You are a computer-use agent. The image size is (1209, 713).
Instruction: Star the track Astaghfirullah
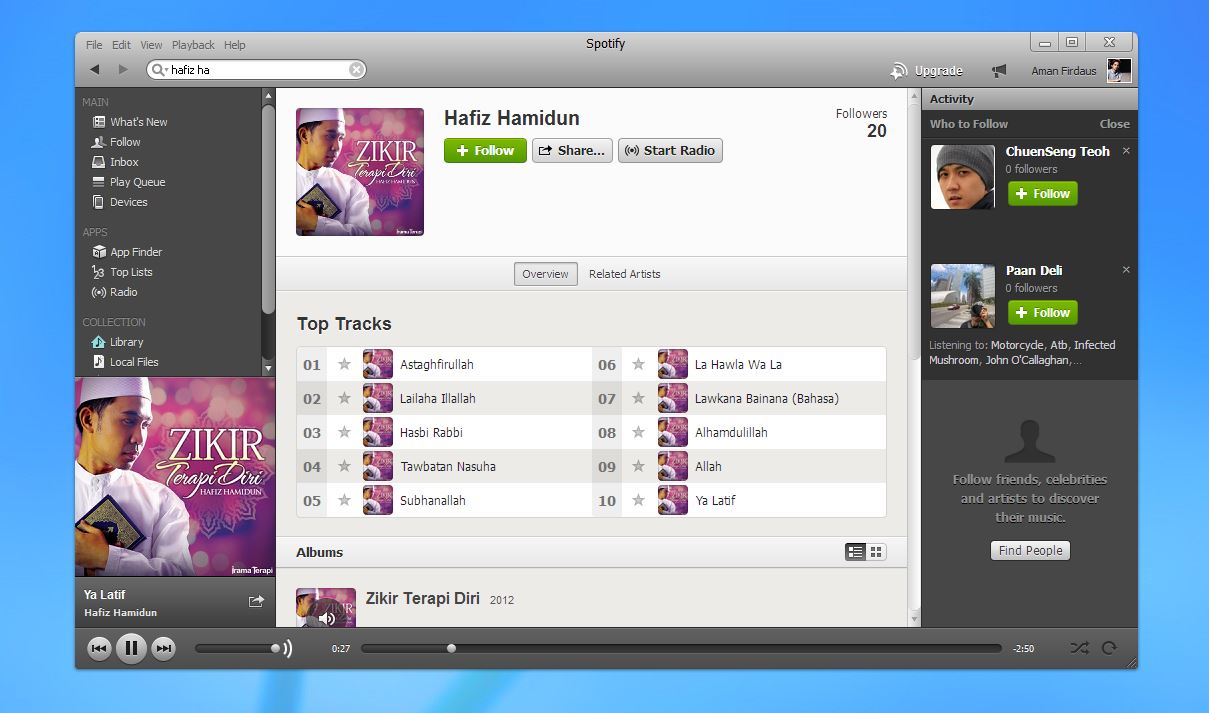tap(344, 364)
